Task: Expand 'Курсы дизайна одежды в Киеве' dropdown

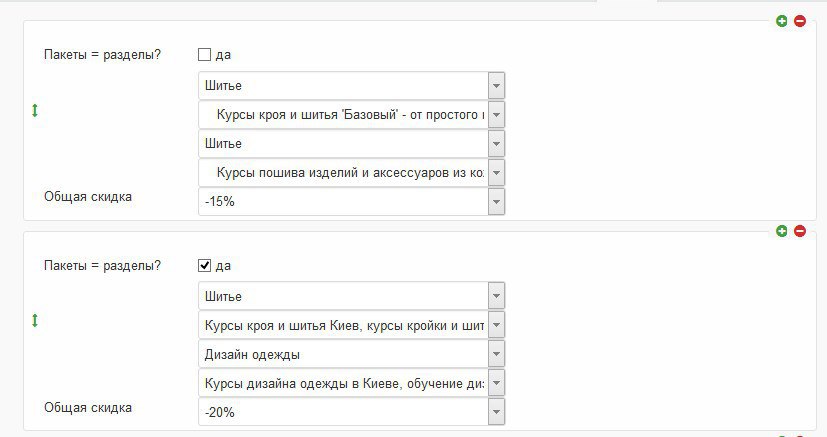Action: coord(496,383)
